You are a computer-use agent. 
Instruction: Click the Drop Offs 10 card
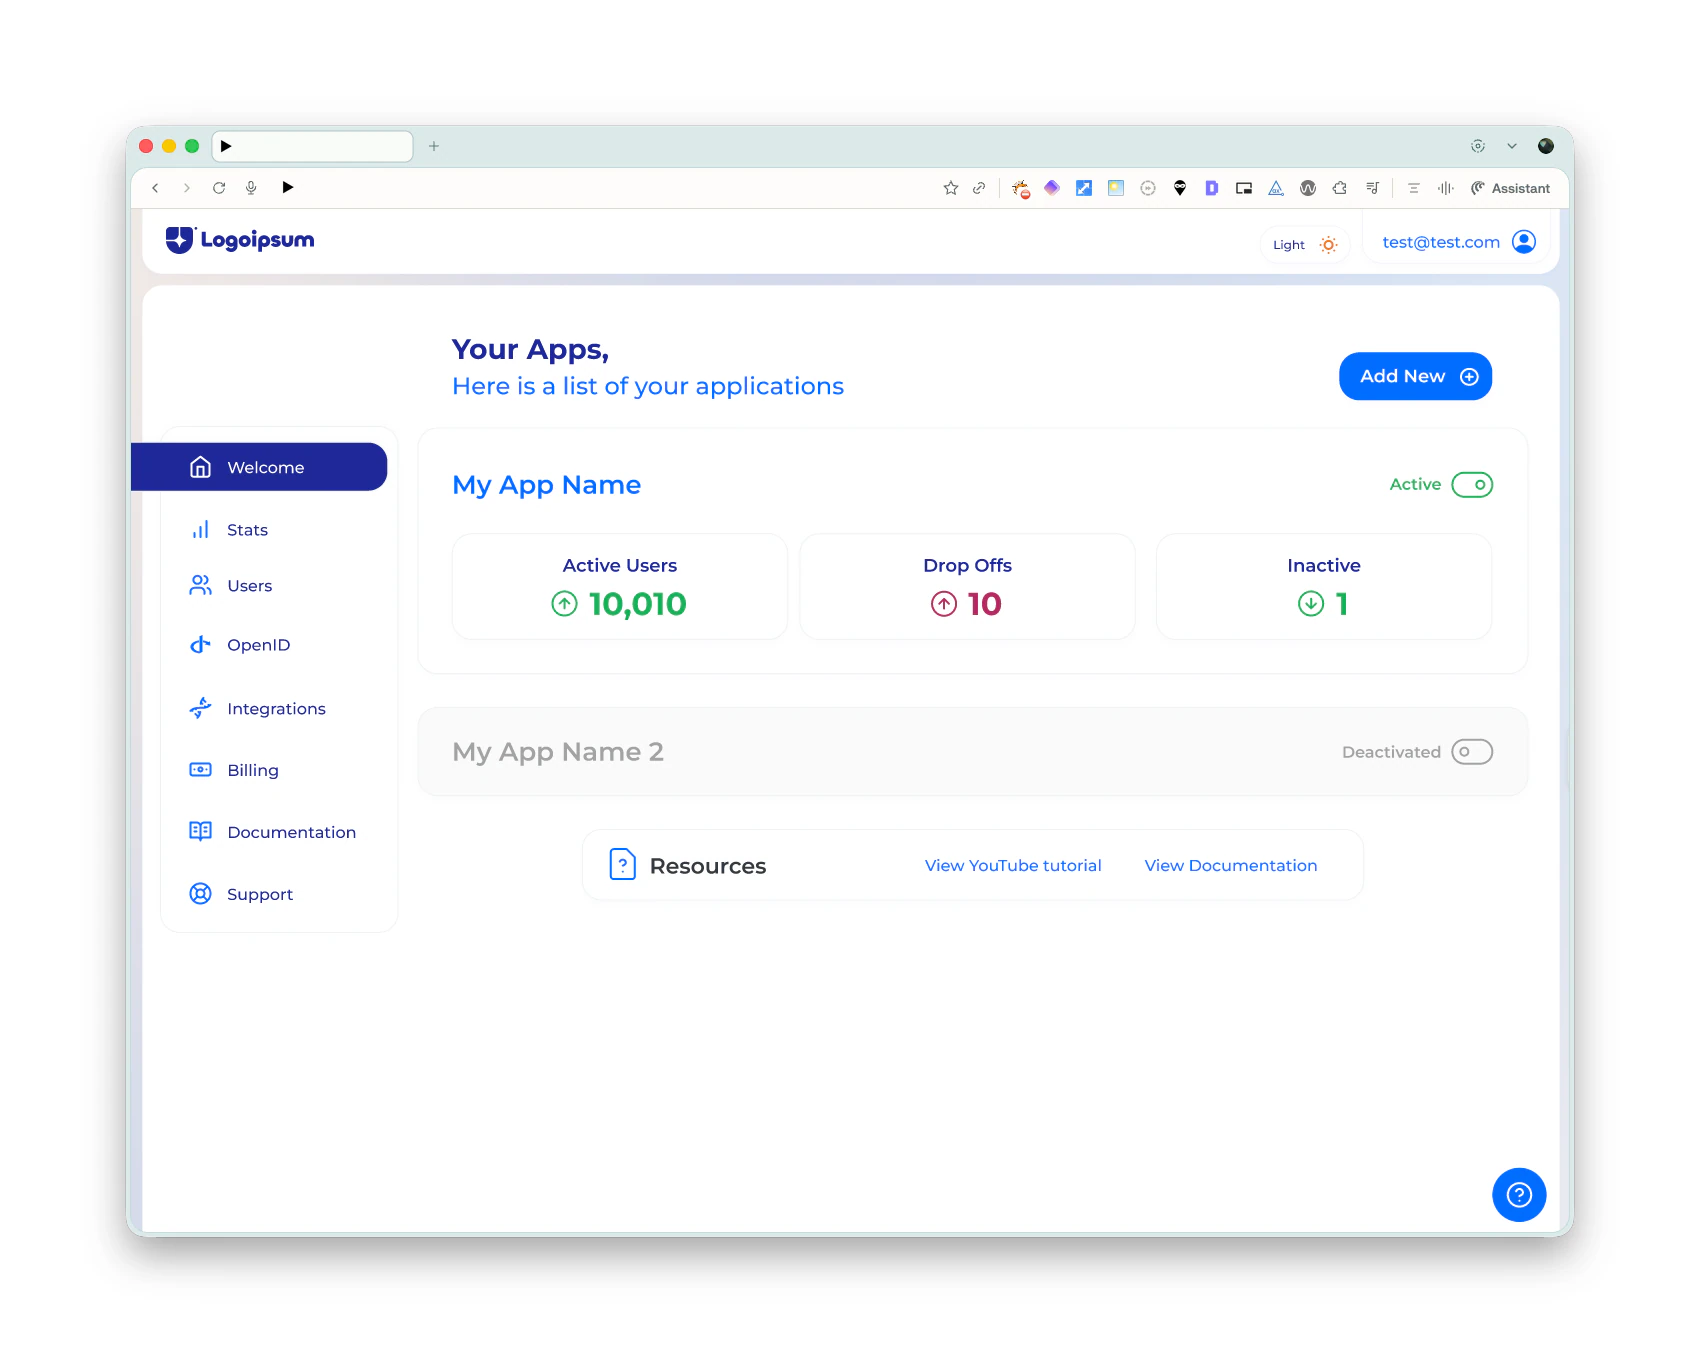pos(967,586)
